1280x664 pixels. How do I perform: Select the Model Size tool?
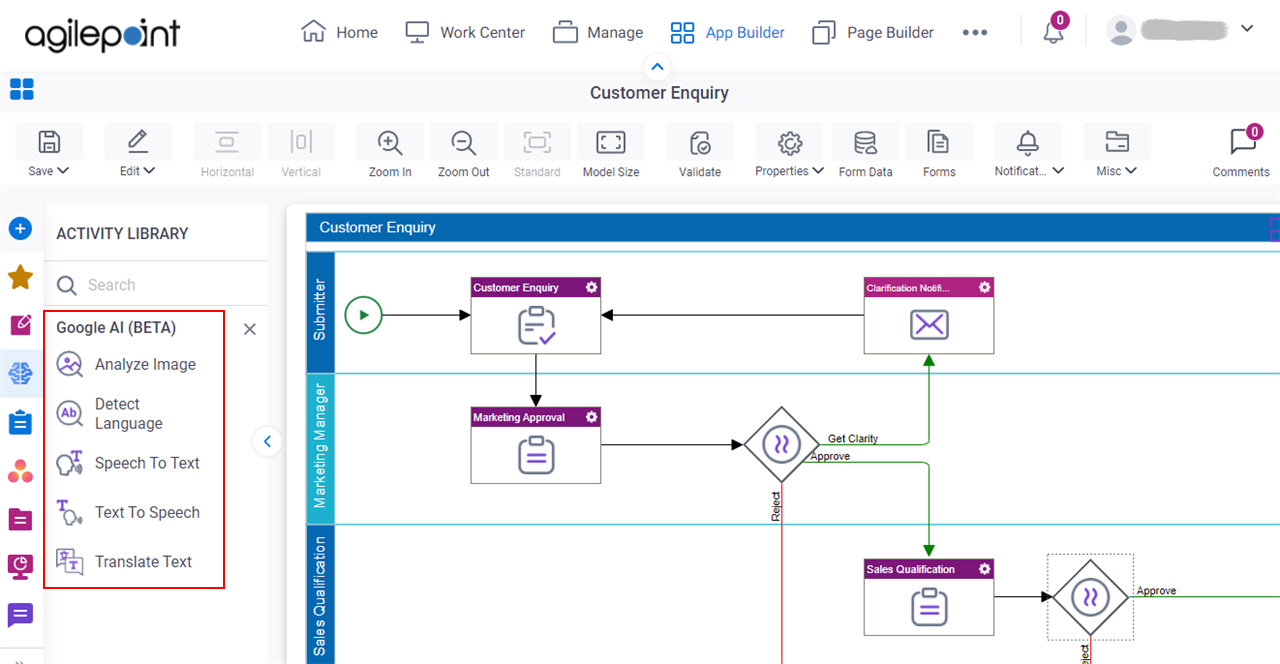pos(610,142)
